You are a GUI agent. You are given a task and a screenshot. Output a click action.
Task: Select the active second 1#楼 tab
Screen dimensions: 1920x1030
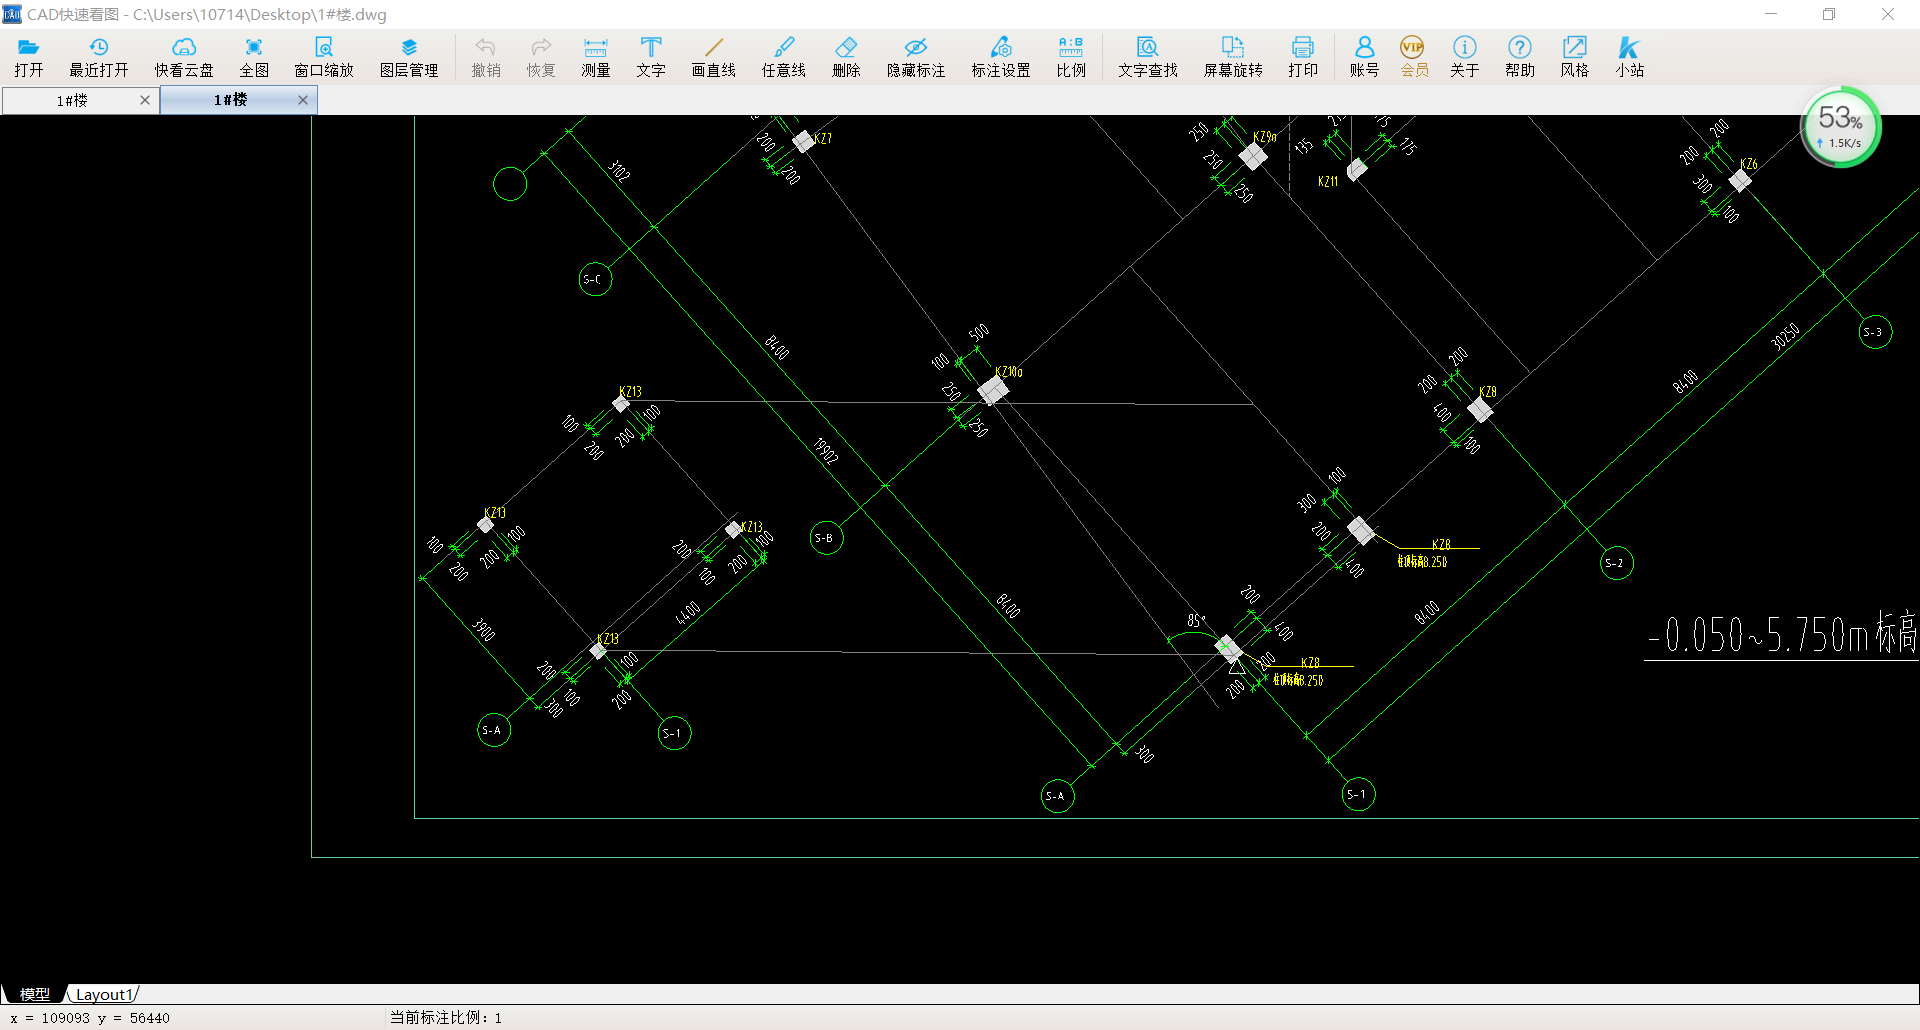pos(231,100)
